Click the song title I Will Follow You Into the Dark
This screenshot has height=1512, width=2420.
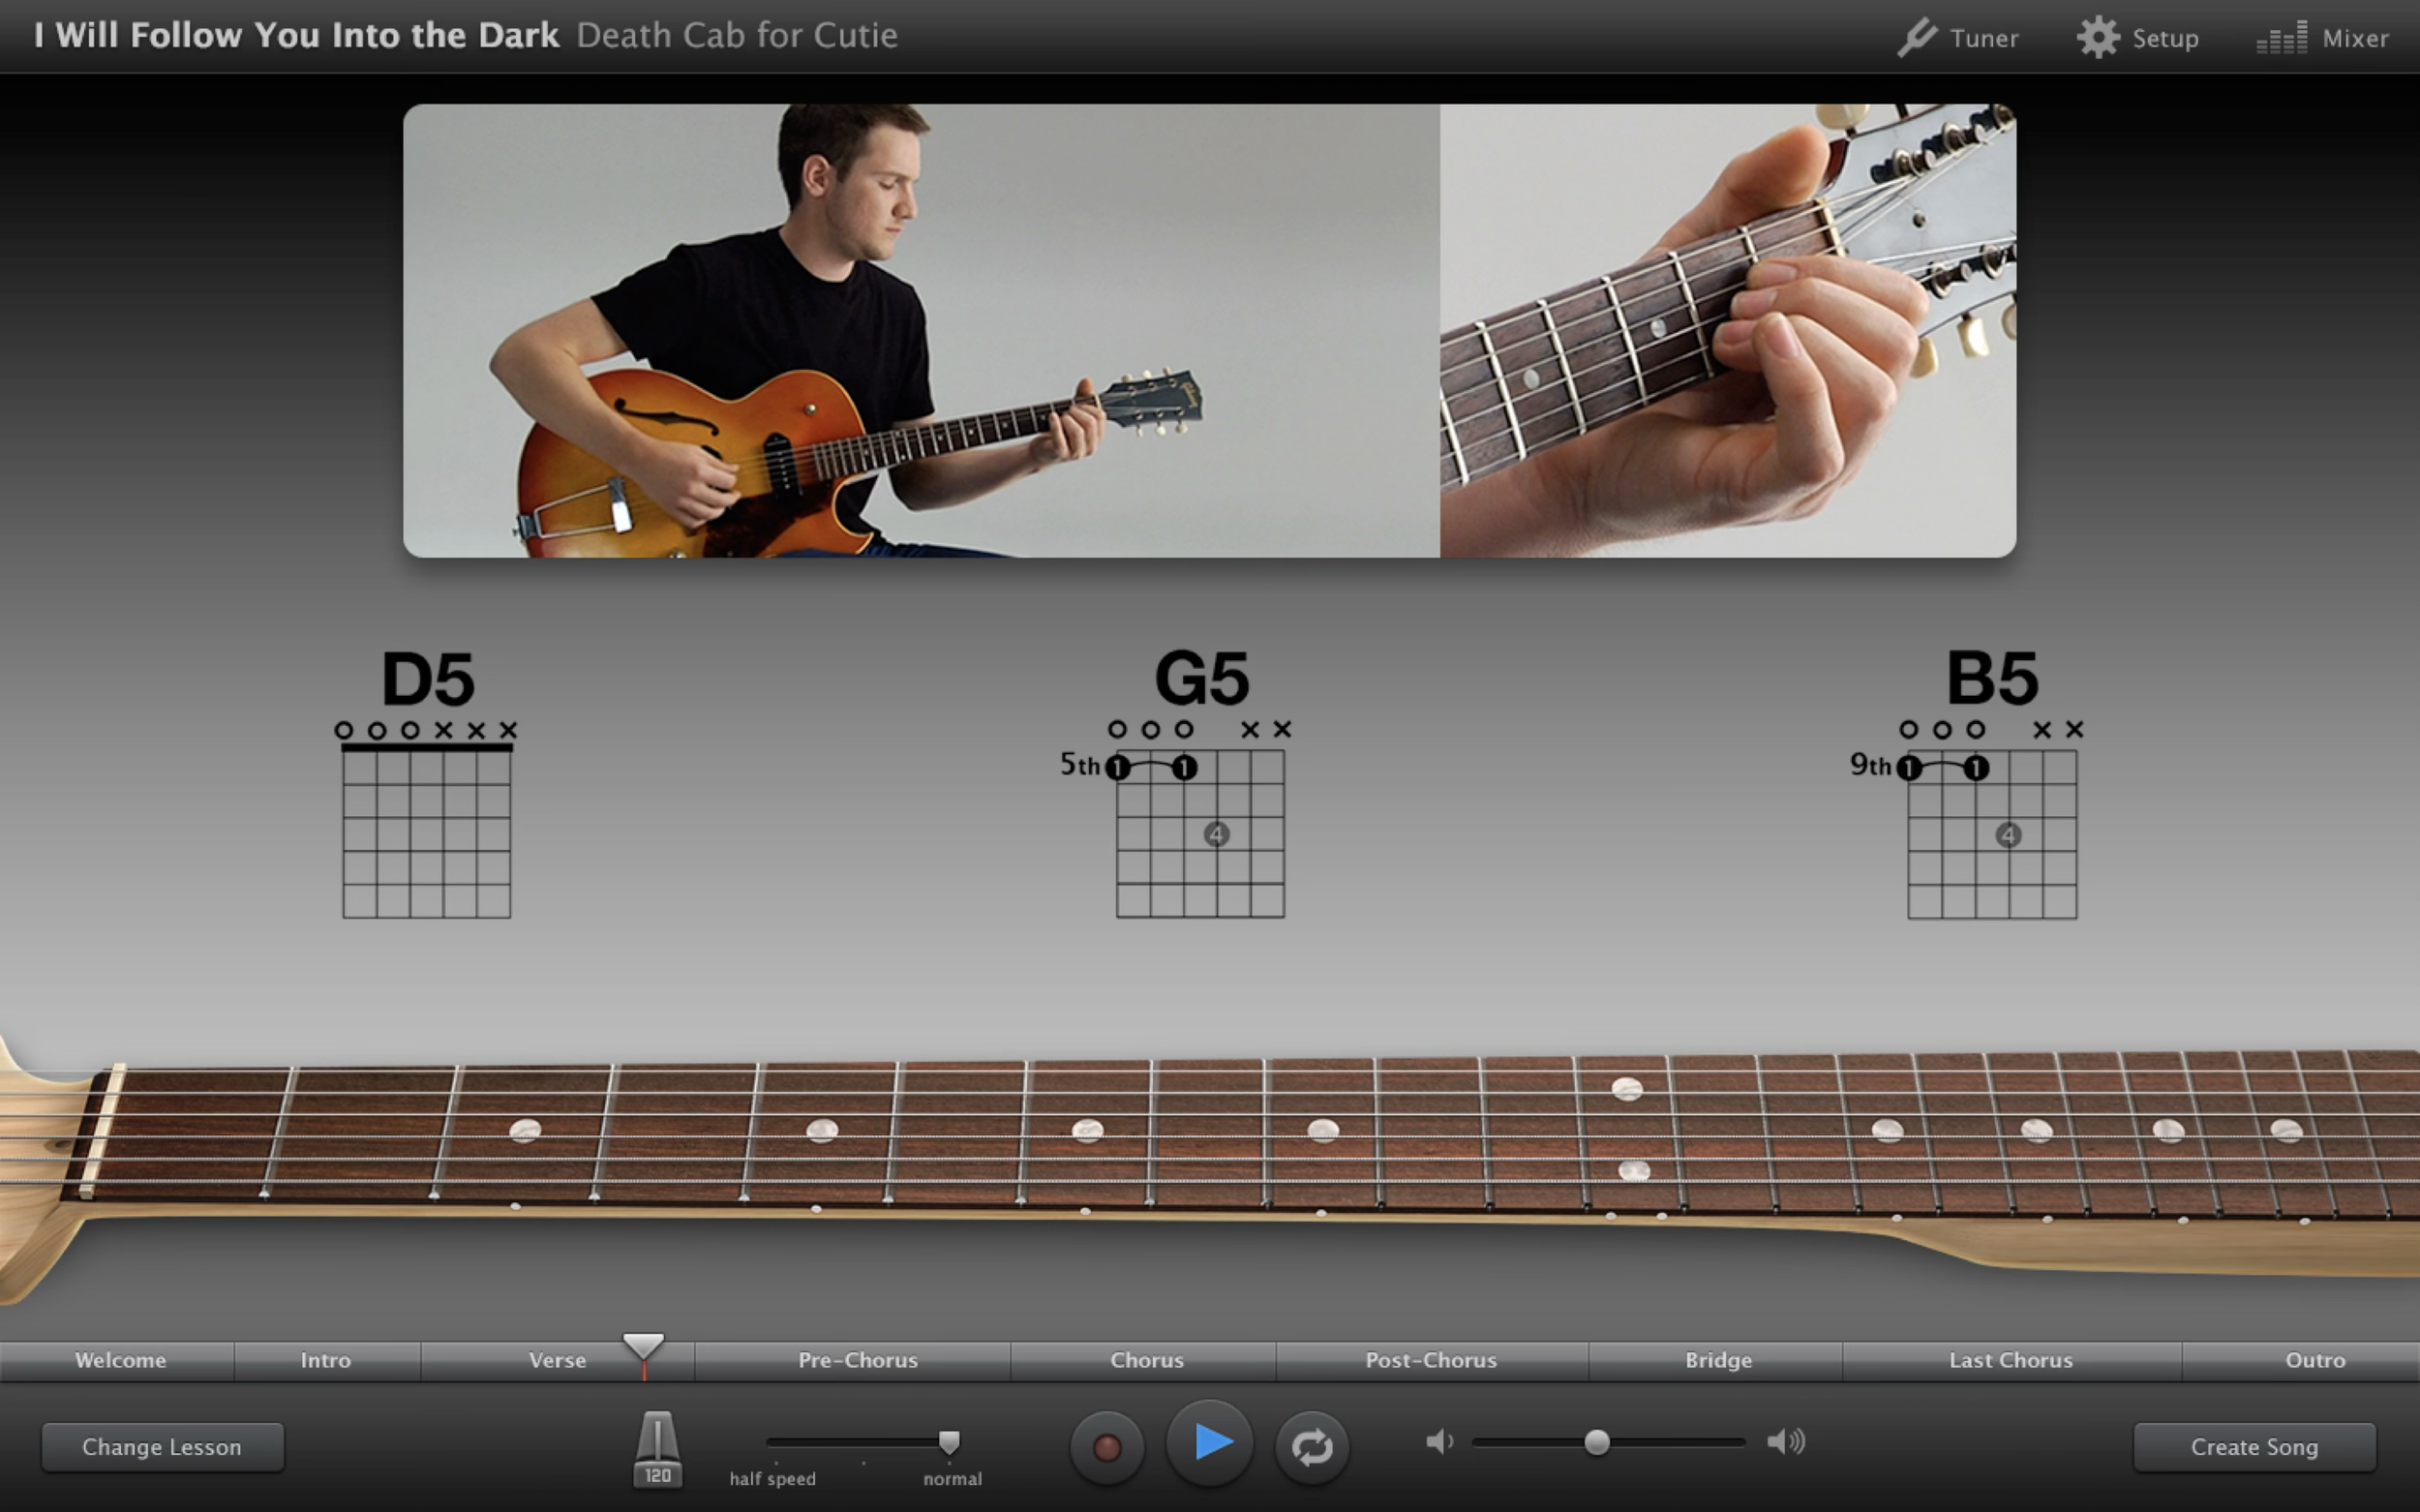pos(296,36)
